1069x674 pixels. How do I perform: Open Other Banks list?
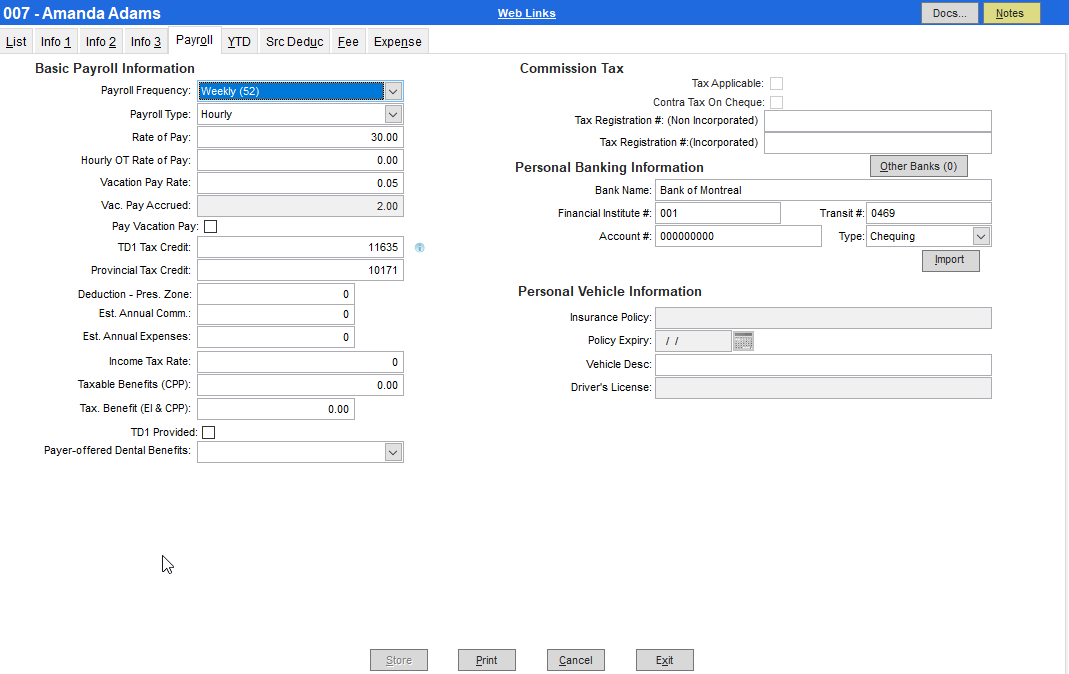[918, 165]
